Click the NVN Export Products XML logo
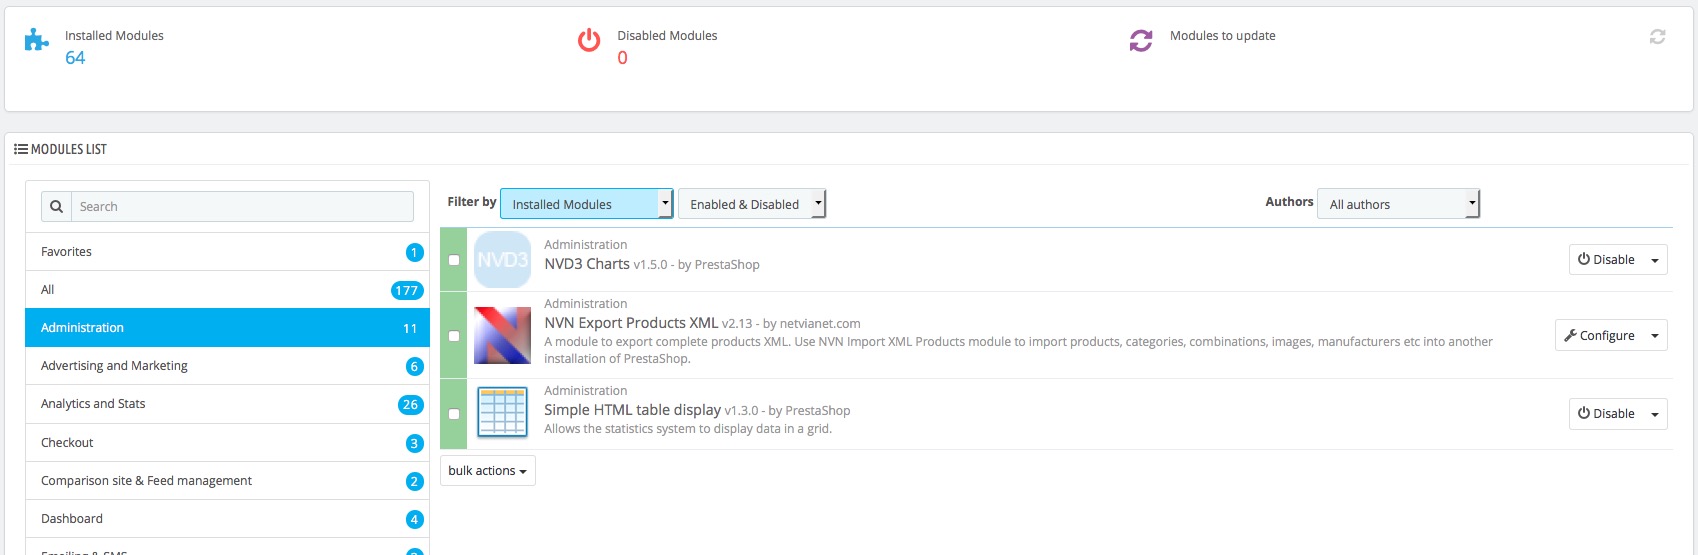The image size is (1698, 555). click(x=502, y=335)
